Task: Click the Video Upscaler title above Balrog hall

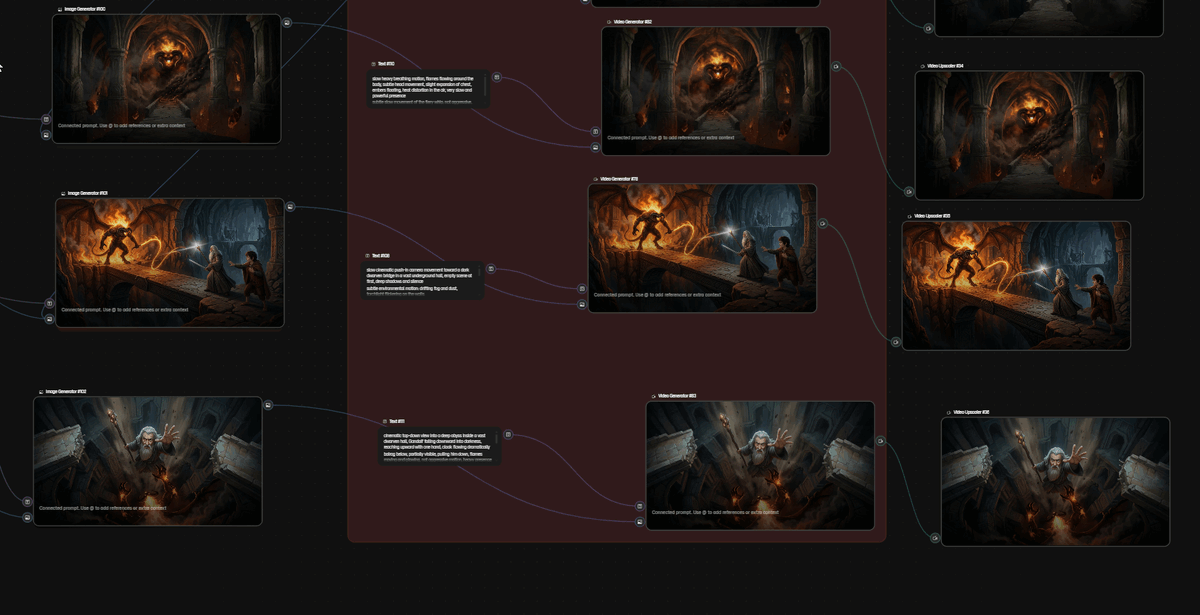Action: pos(945,66)
